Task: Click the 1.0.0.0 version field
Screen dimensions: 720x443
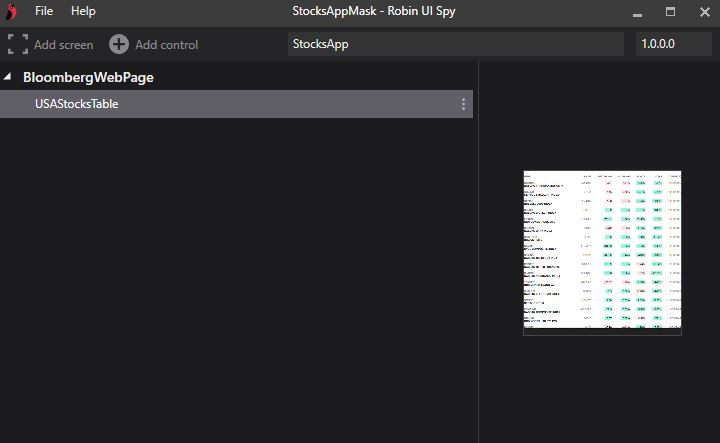Action: 673,44
